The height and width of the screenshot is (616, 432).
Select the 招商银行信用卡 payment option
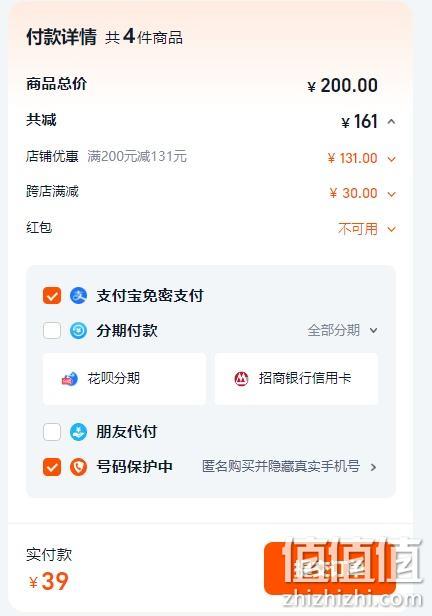click(x=296, y=379)
